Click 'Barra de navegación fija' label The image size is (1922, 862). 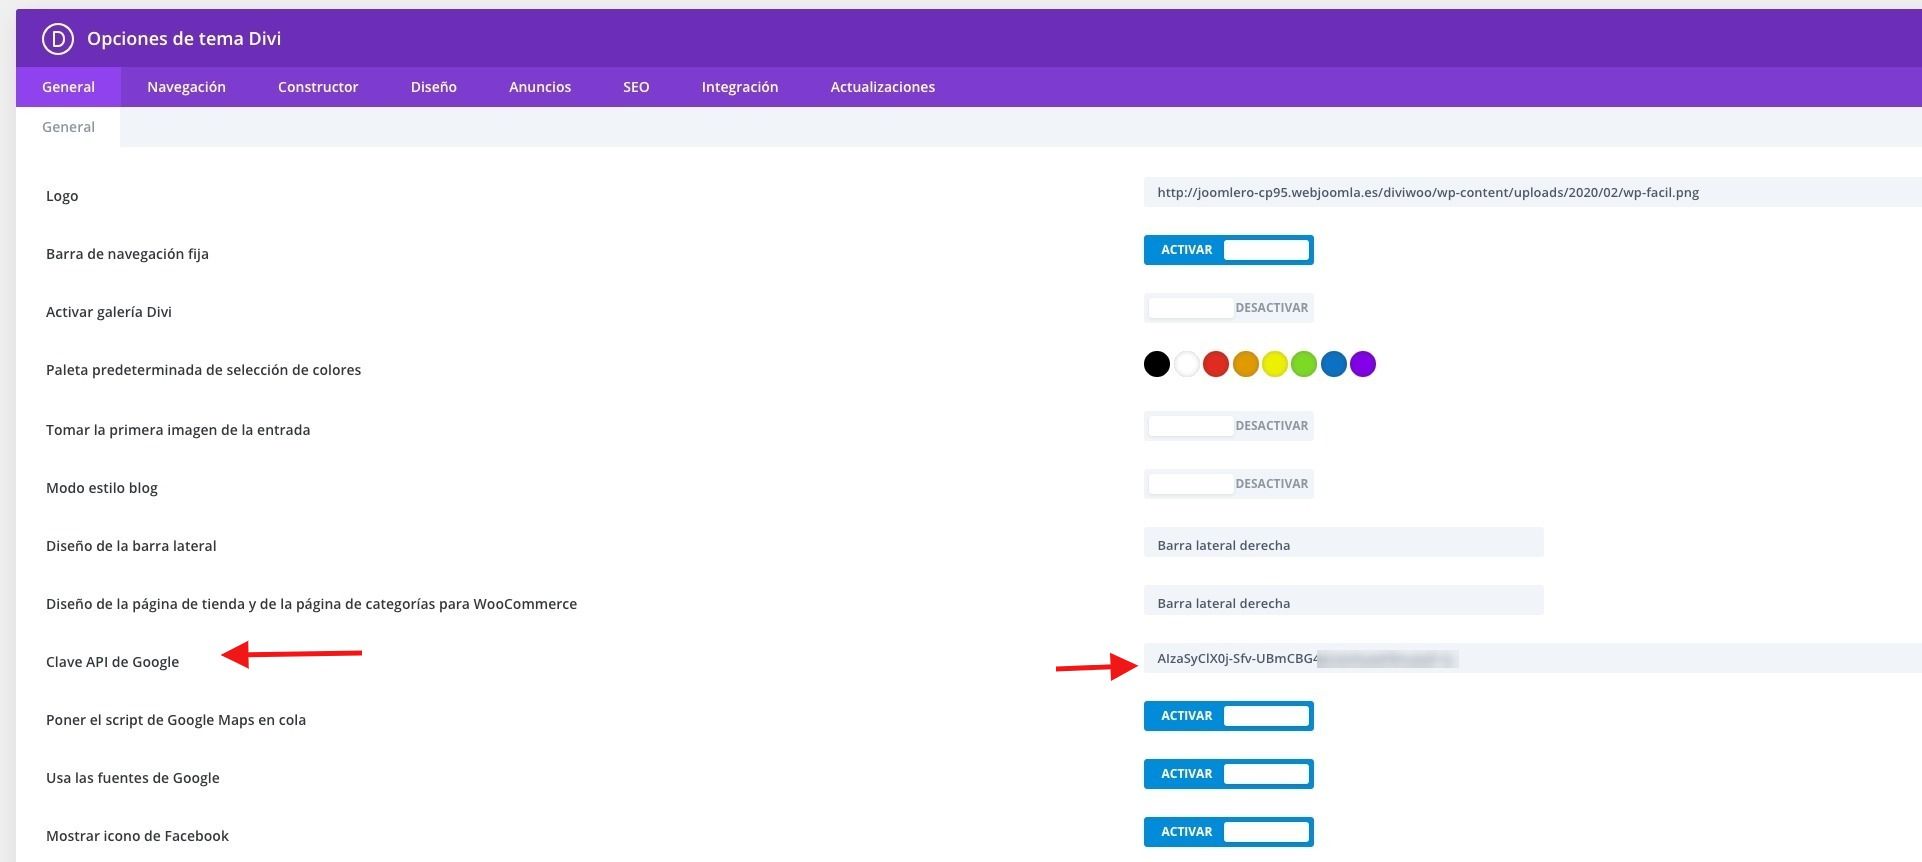(x=127, y=254)
